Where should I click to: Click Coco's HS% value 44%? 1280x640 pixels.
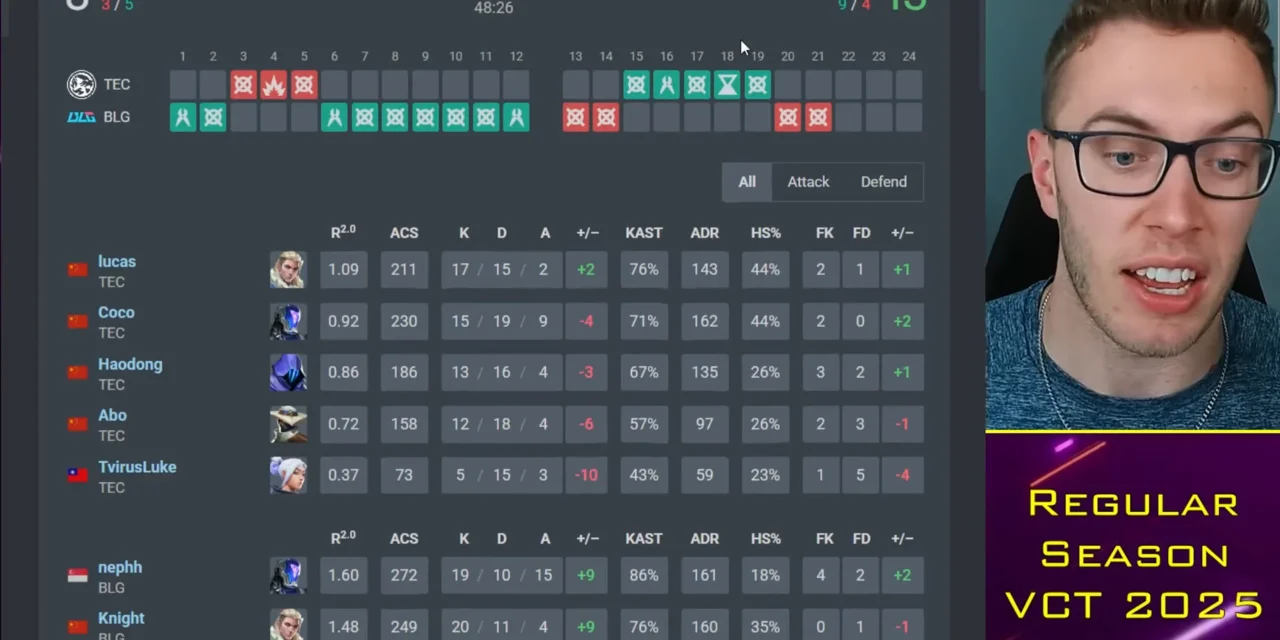point(765,321)
